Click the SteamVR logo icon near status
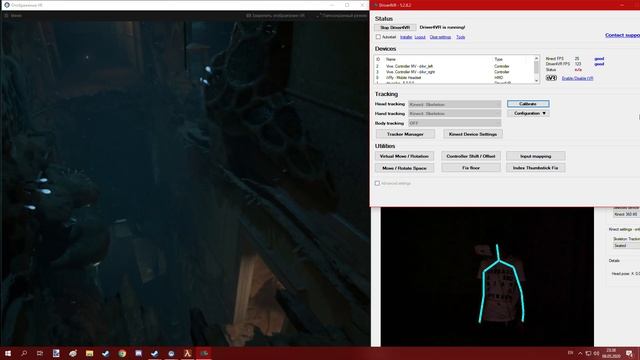This screenshot has height=360, width=640. click(x=551, y=78)
